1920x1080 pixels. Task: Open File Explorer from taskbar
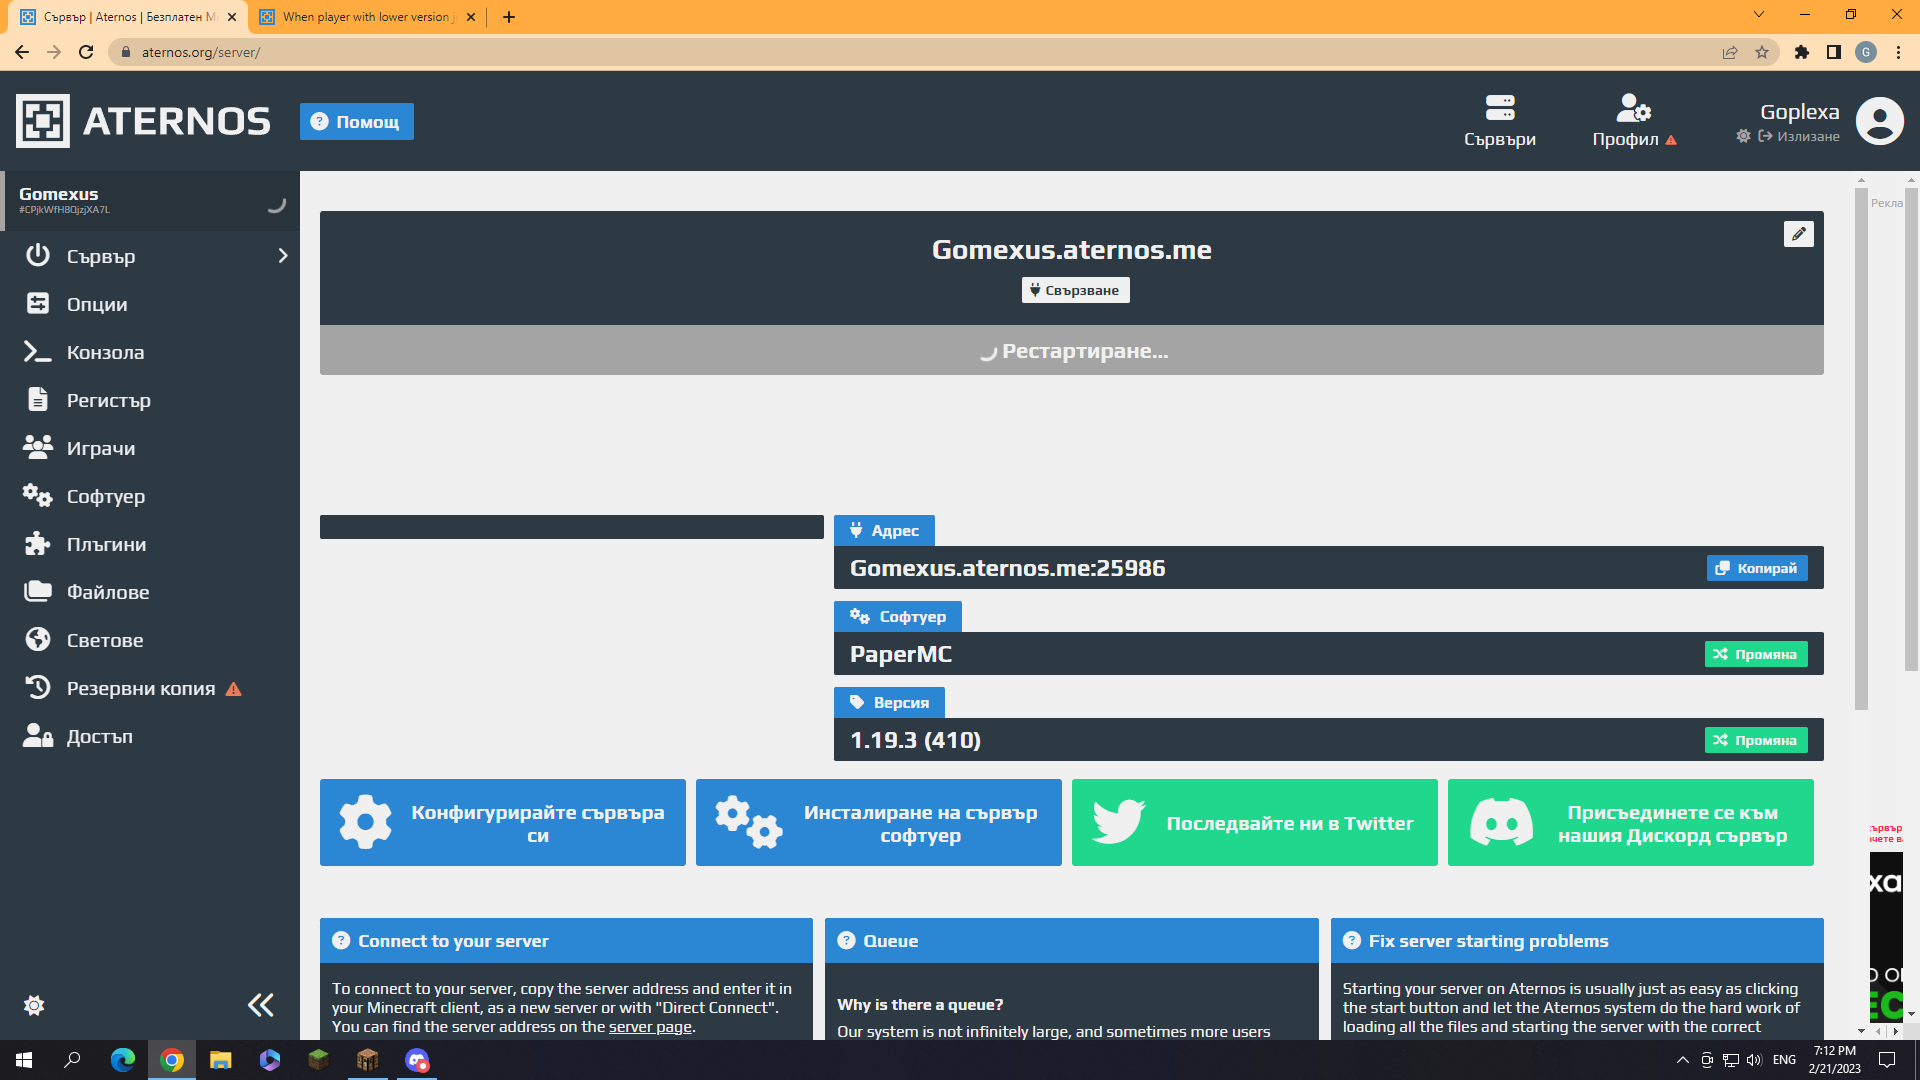click(x=221, y=1060)
